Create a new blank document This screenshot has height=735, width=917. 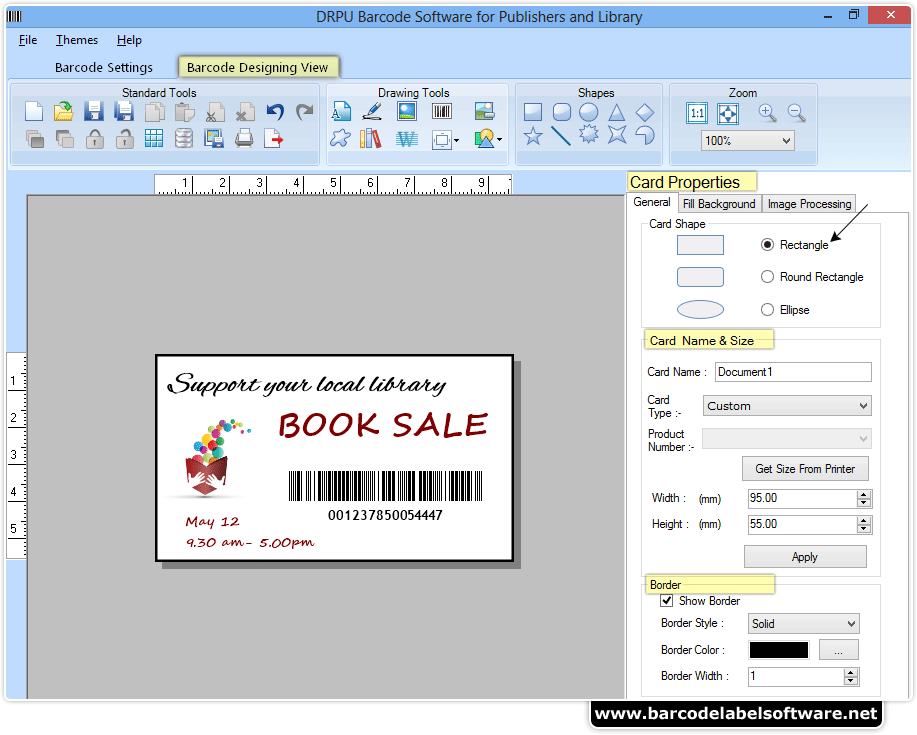pyautogui.click(x=34, y=111)
